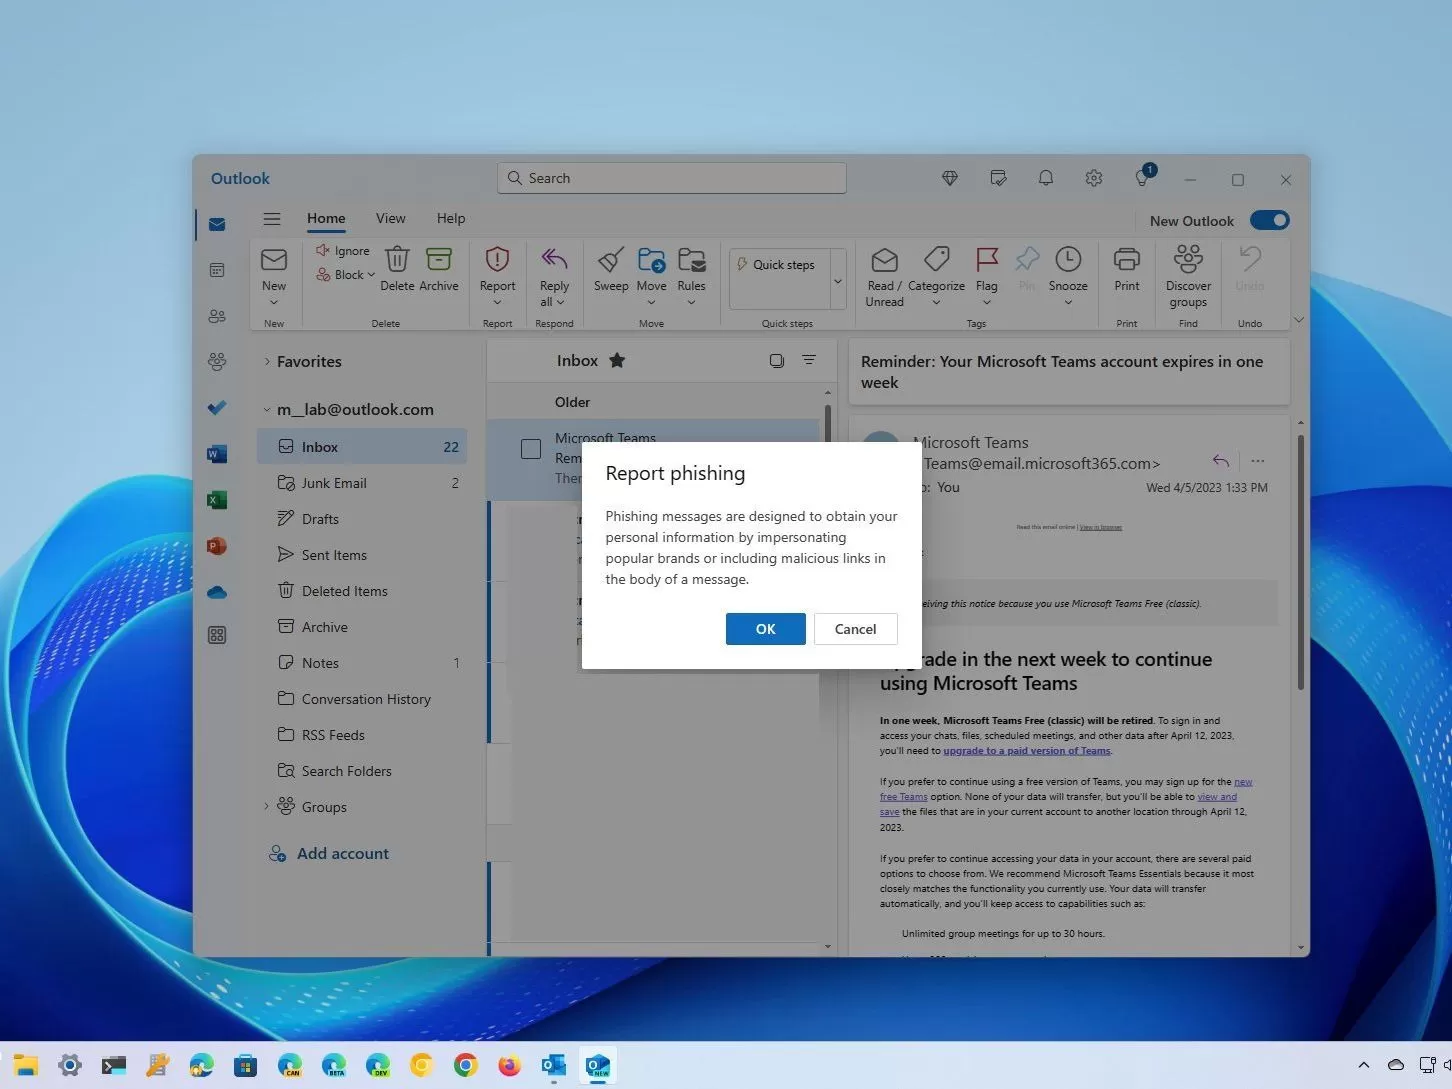The image size is (1452, 1089).
Task: Switch to the Home ribbon tab
Action: tap(326, 218)
